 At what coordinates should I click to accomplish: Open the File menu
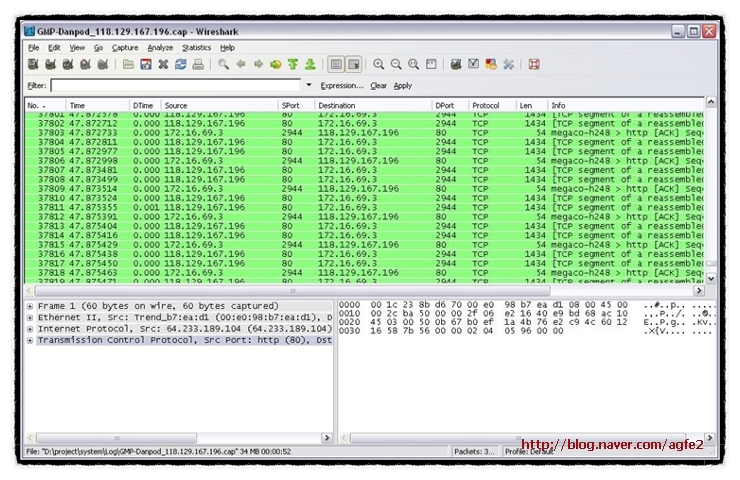click(34, 48)
